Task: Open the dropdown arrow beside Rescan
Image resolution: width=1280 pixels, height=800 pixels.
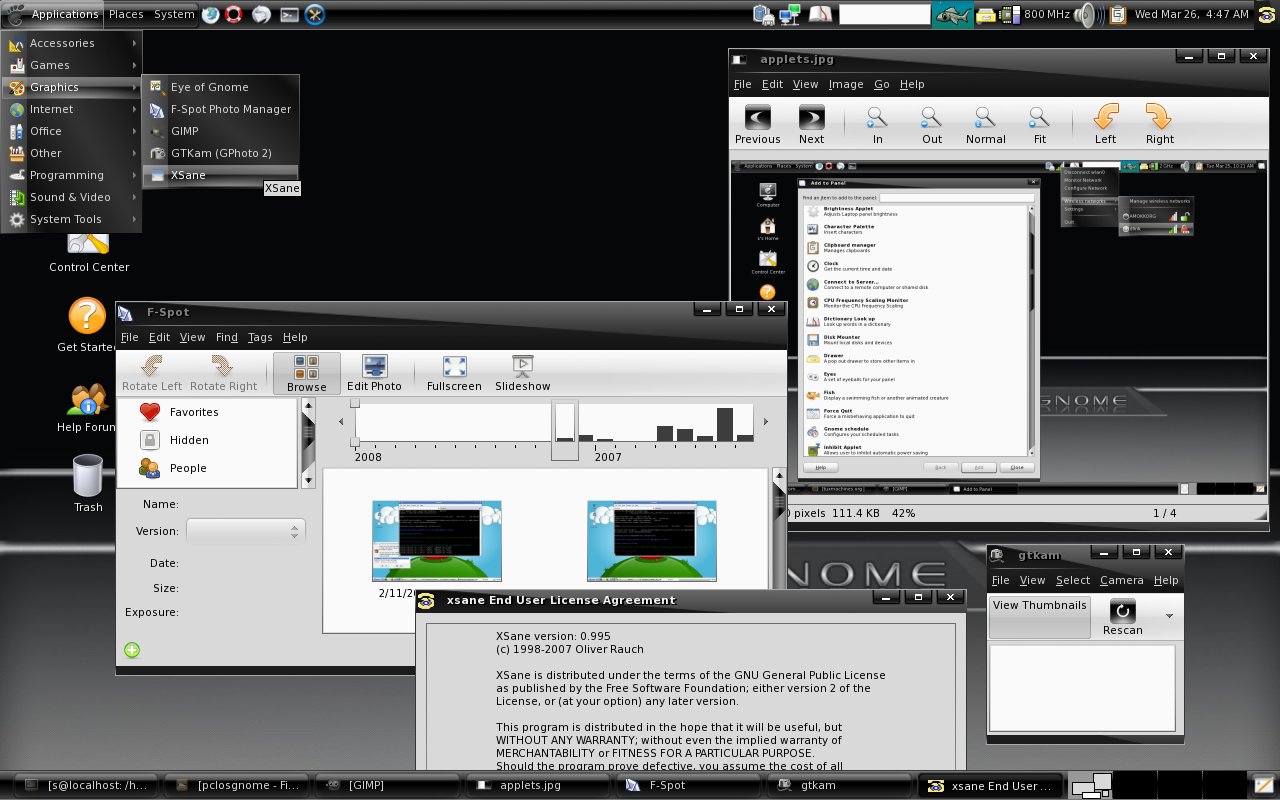Action: (1168, 616)
